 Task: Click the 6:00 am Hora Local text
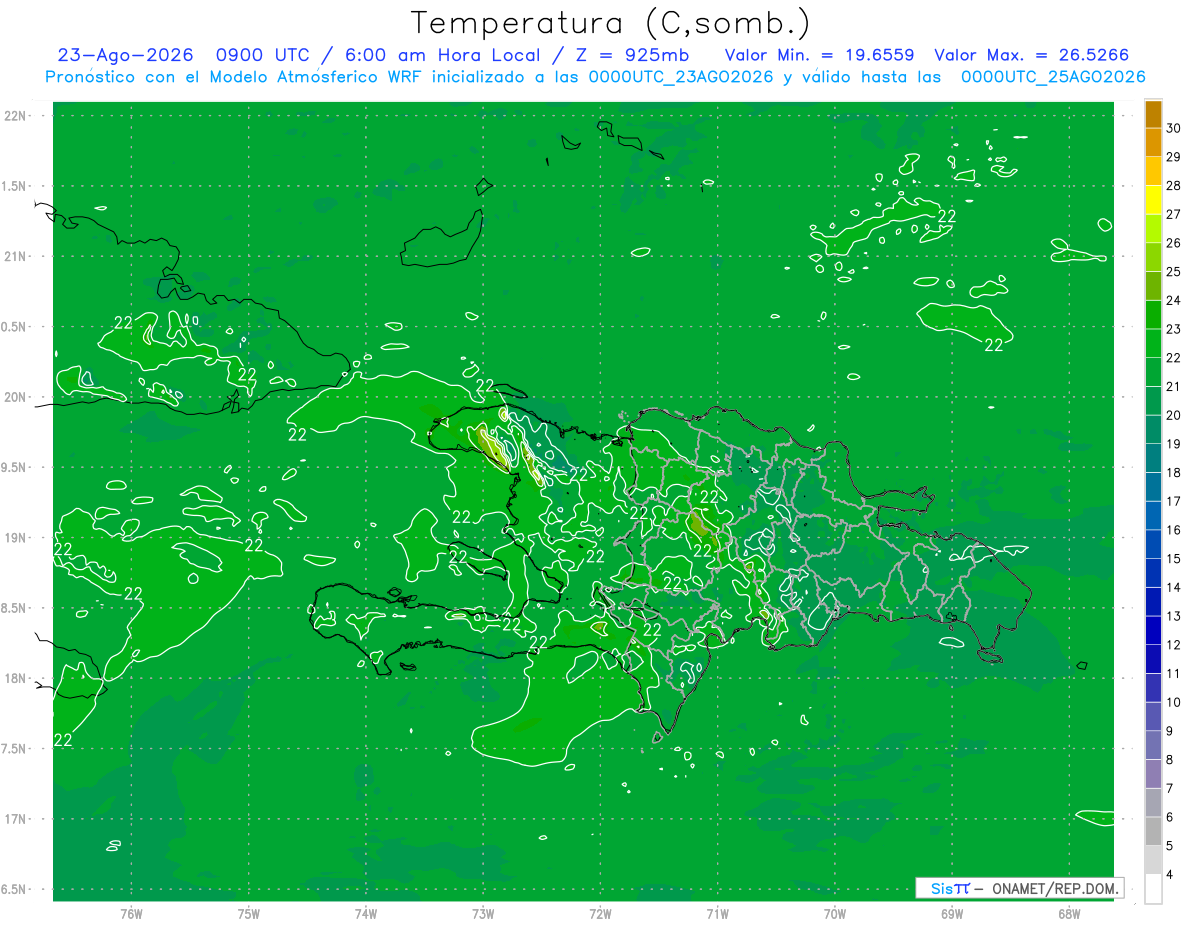pos(440,56)
